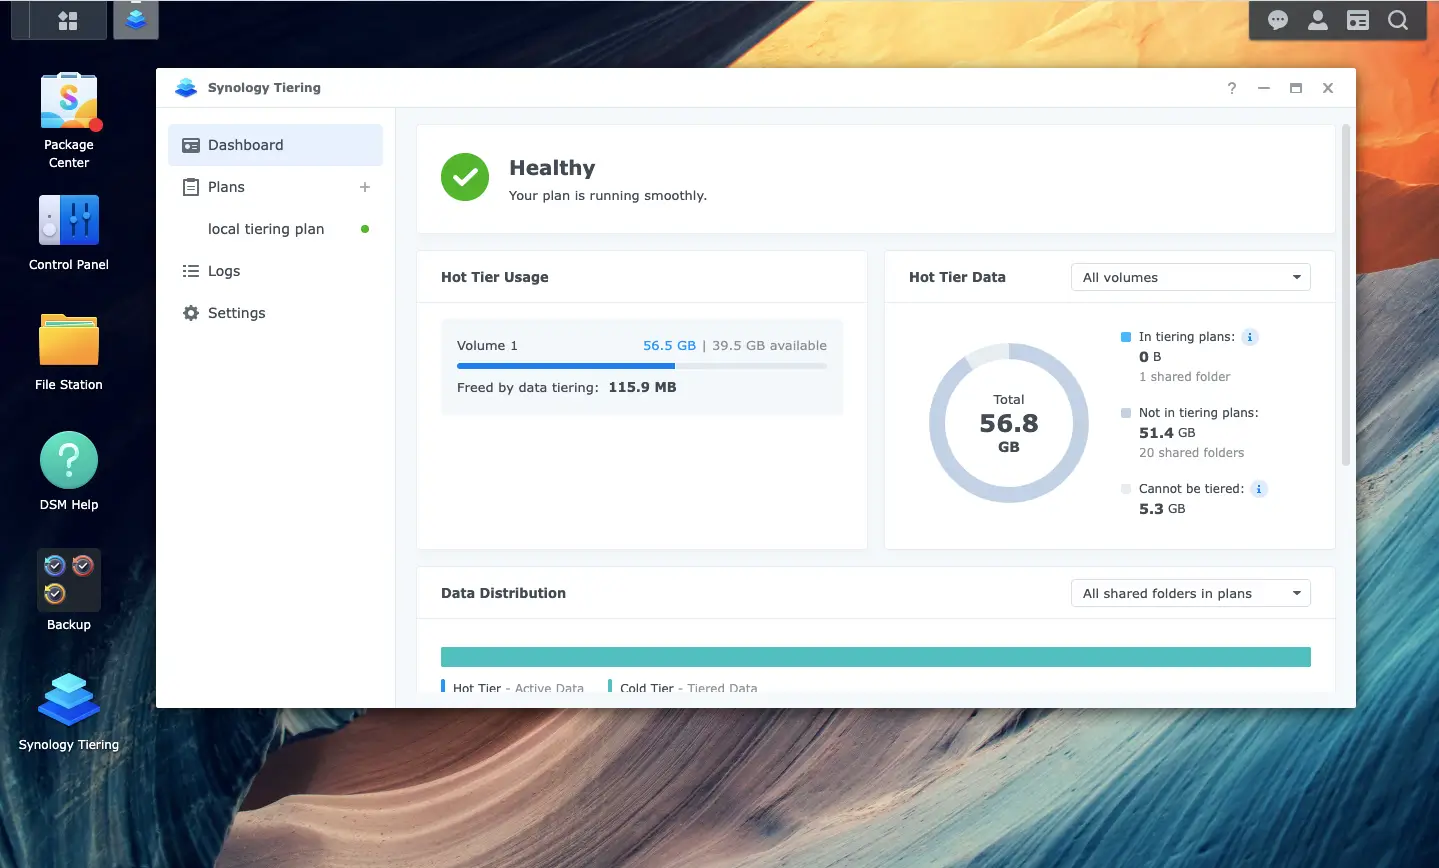This screenshot has width=1439, height=868.
Task: Click the 5.3 GB value
Action: click(1162, 509)
